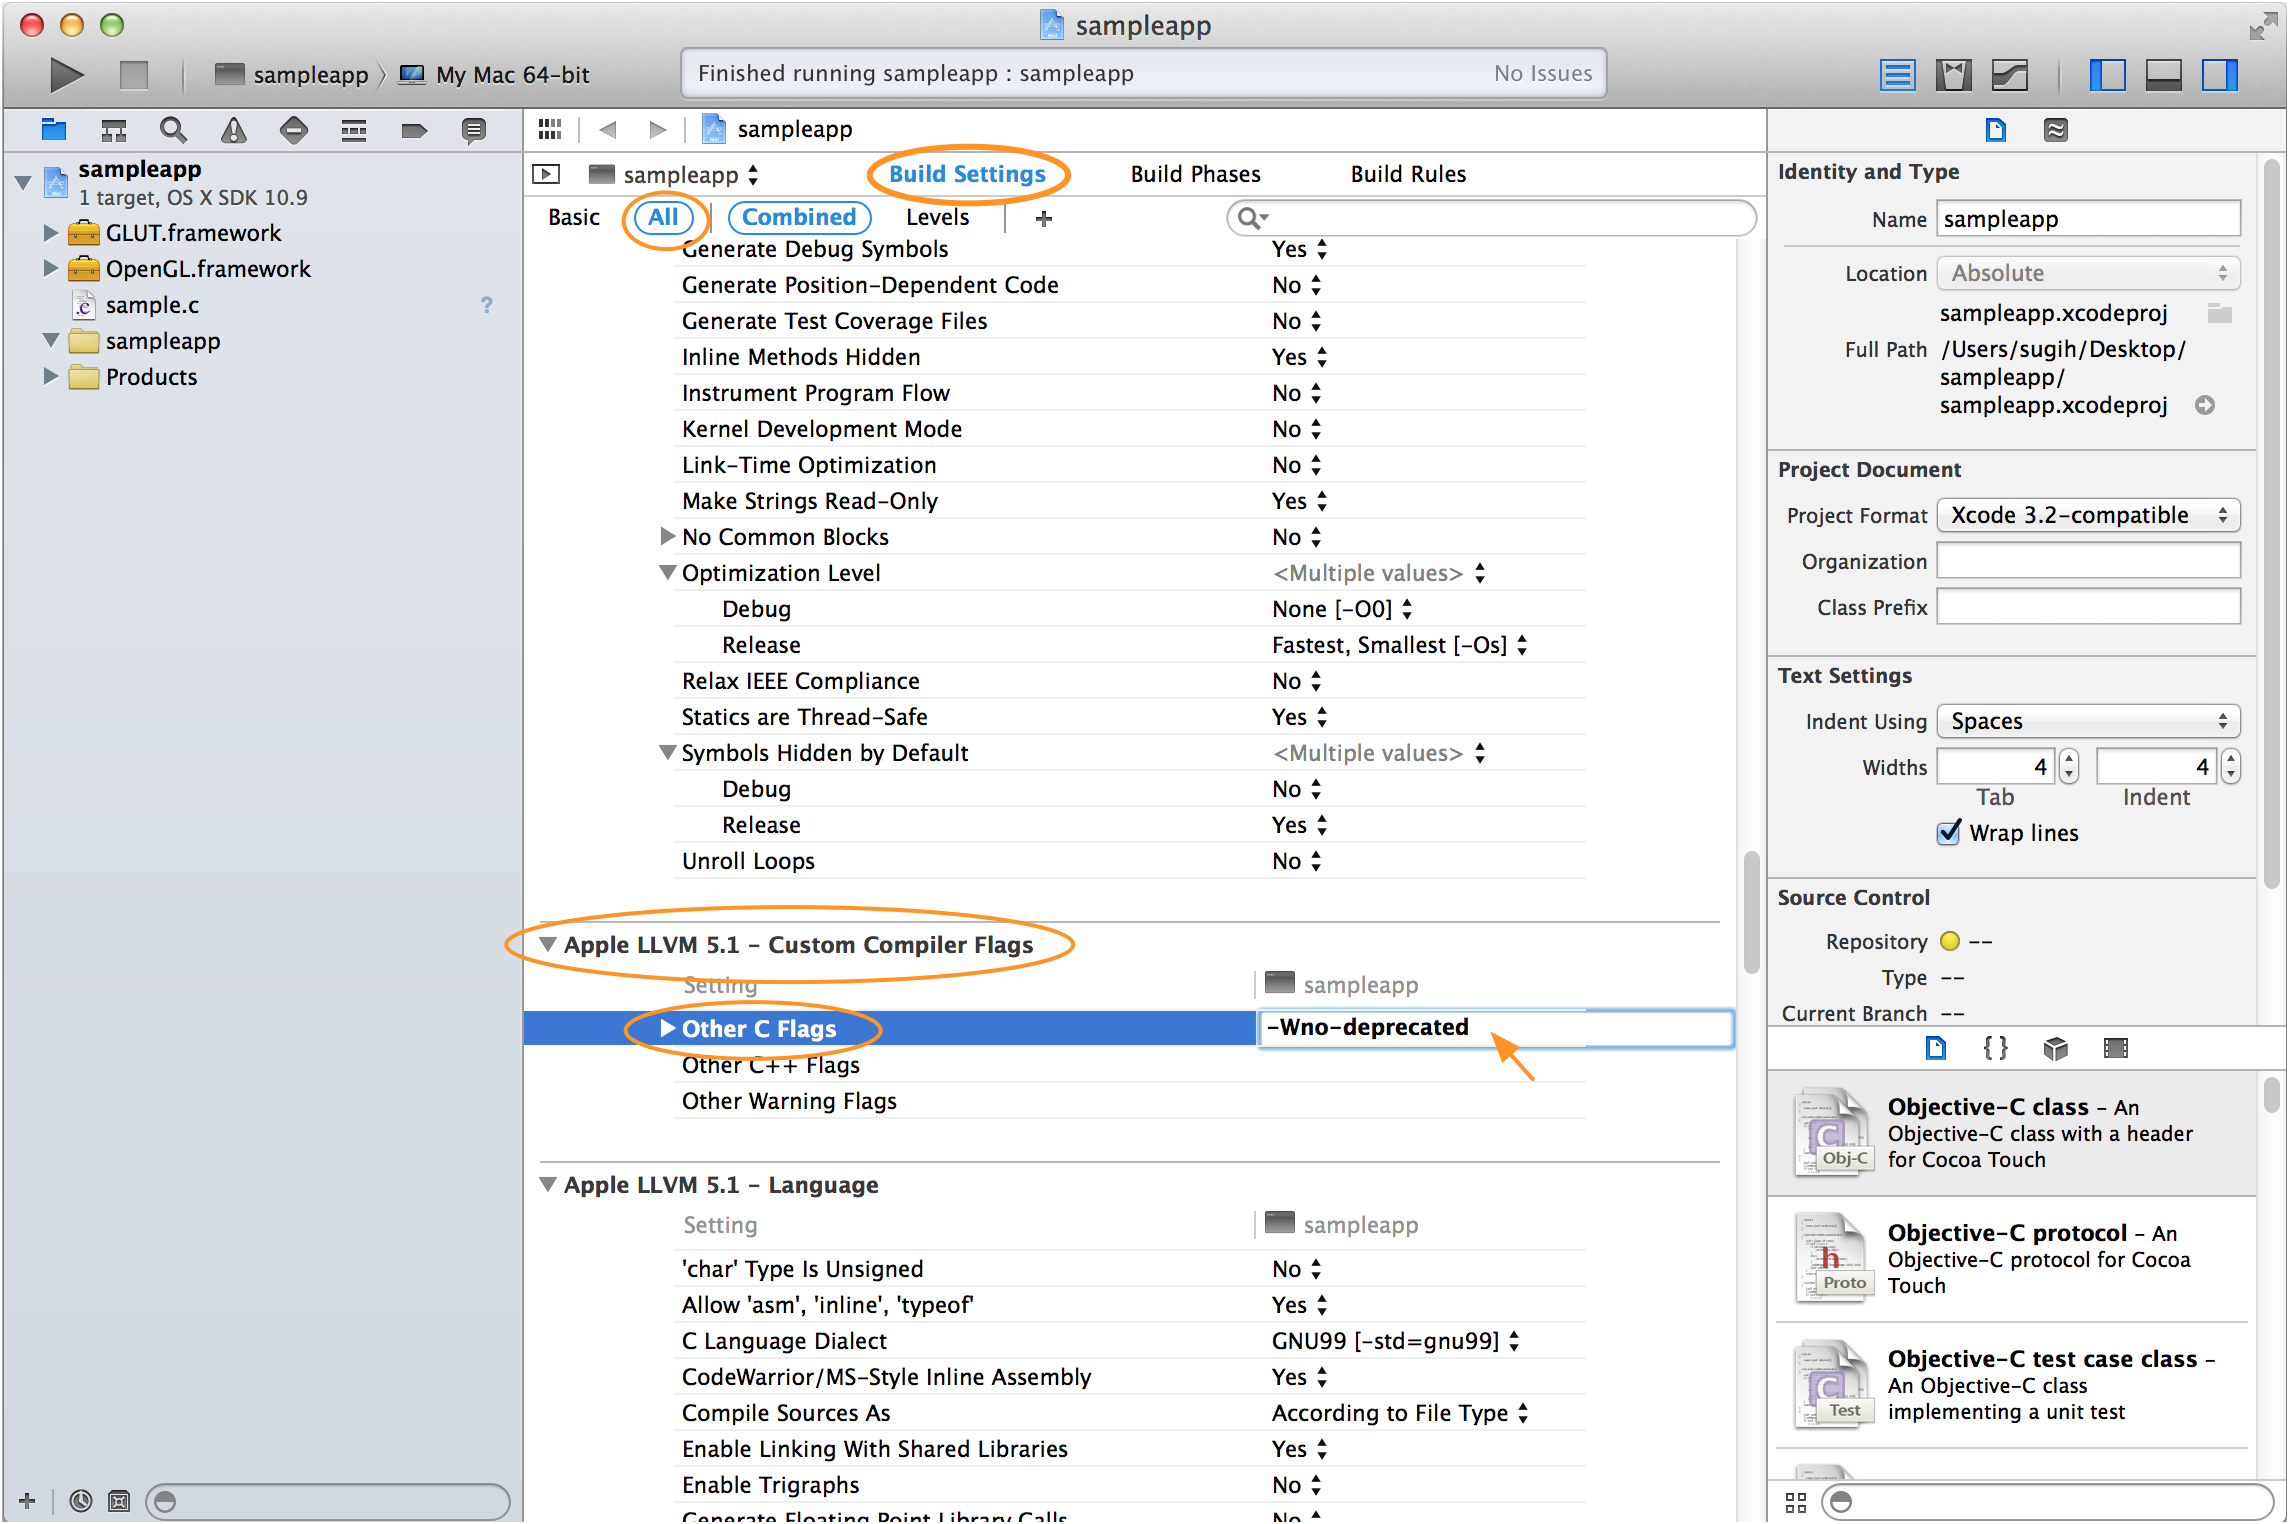The width and height of the screenshot is (2290, 1524).
Task: Select the Scheme selector icon
Action: click(228, 73)
